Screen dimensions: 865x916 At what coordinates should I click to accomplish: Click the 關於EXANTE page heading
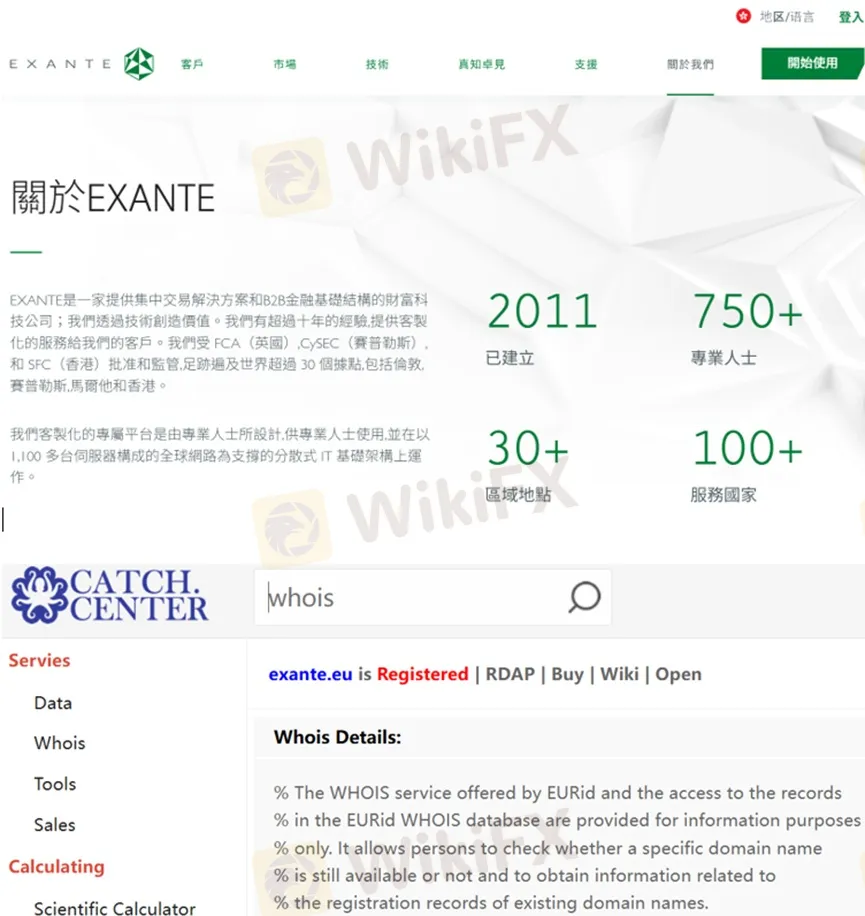(x=113, y=197)
